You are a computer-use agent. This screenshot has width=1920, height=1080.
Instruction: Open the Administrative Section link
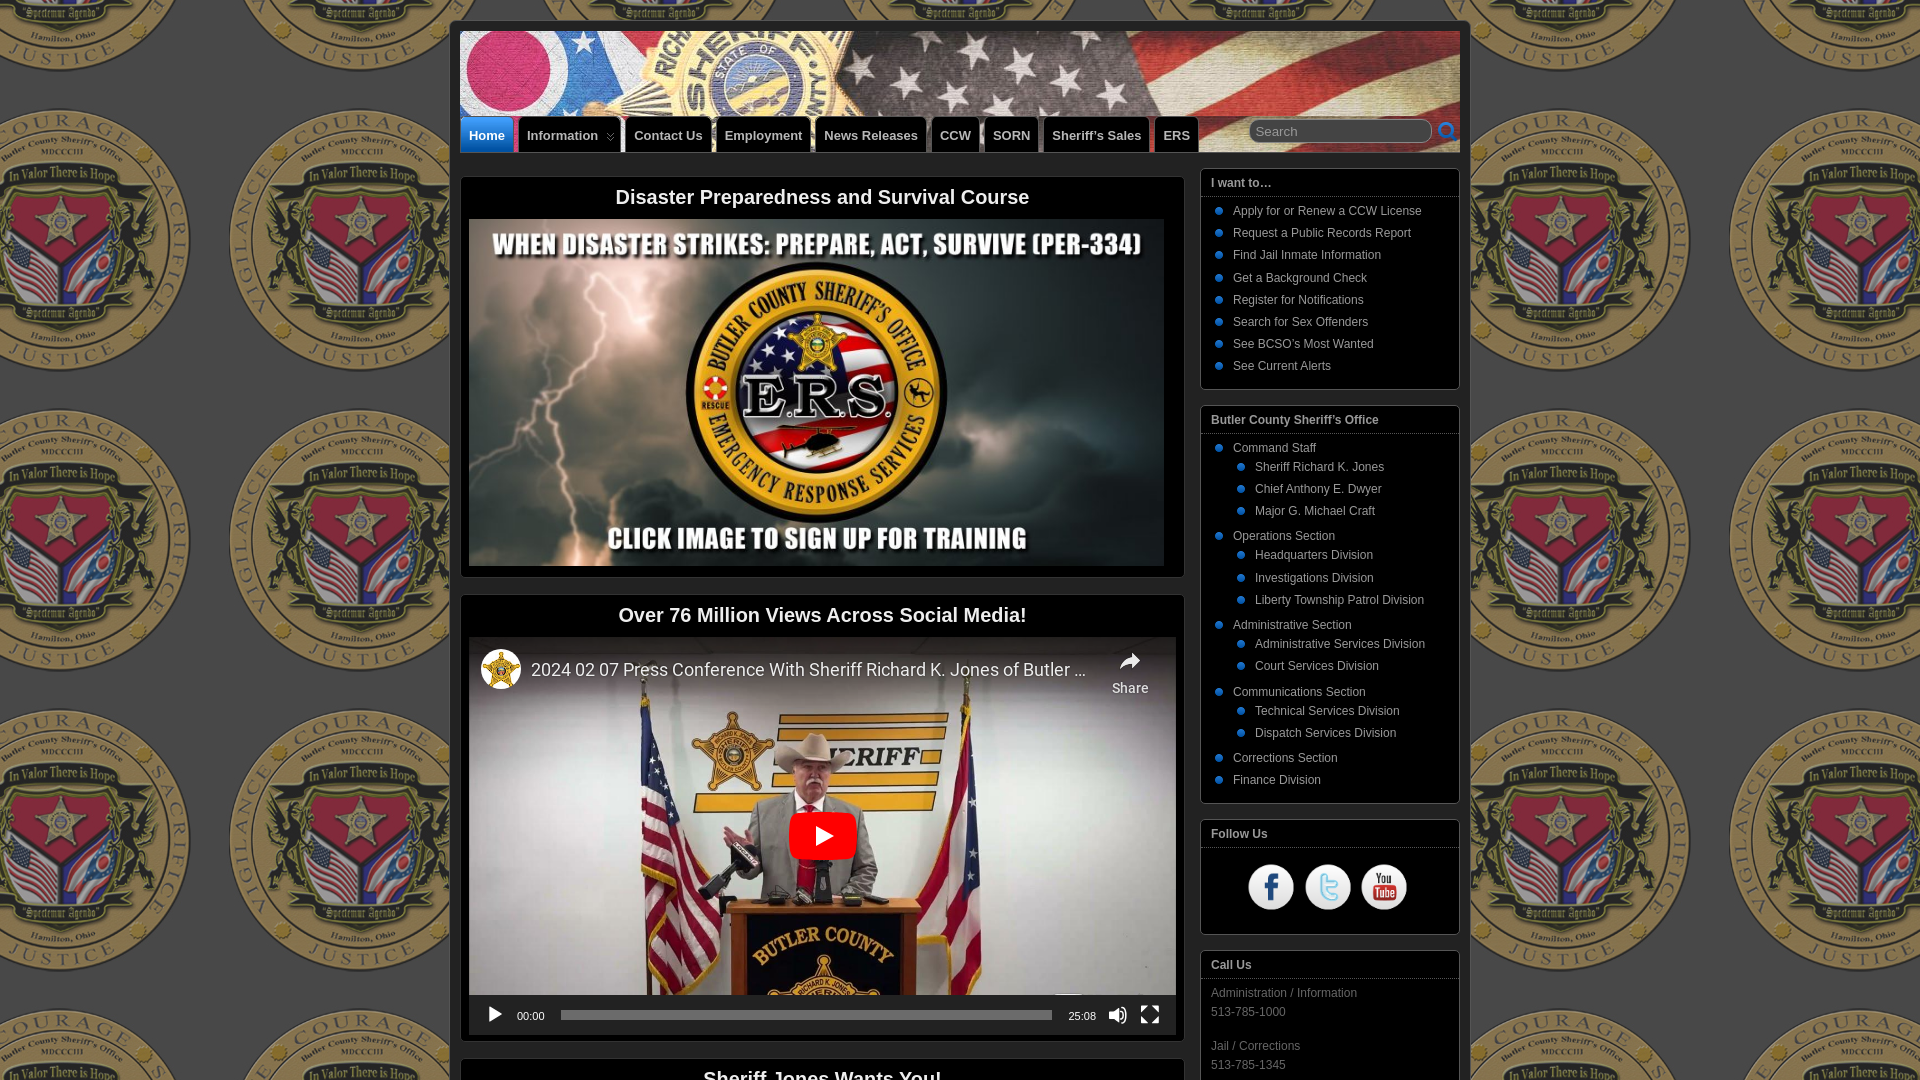1292,625
